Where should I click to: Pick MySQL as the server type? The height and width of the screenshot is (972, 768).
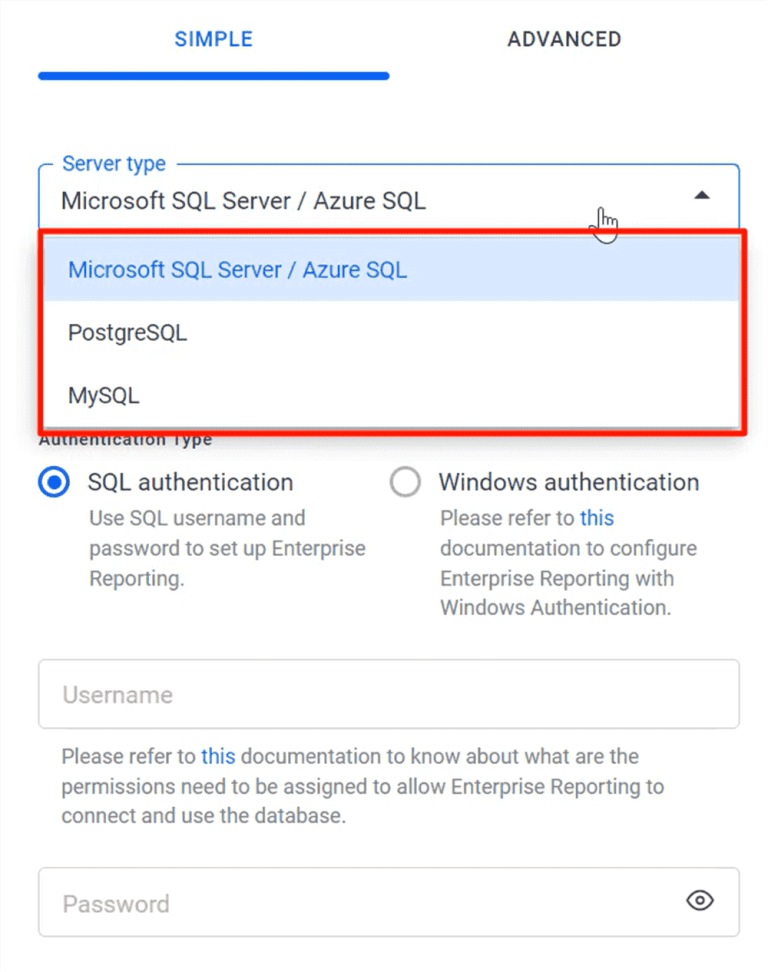(x=392, y=395)
